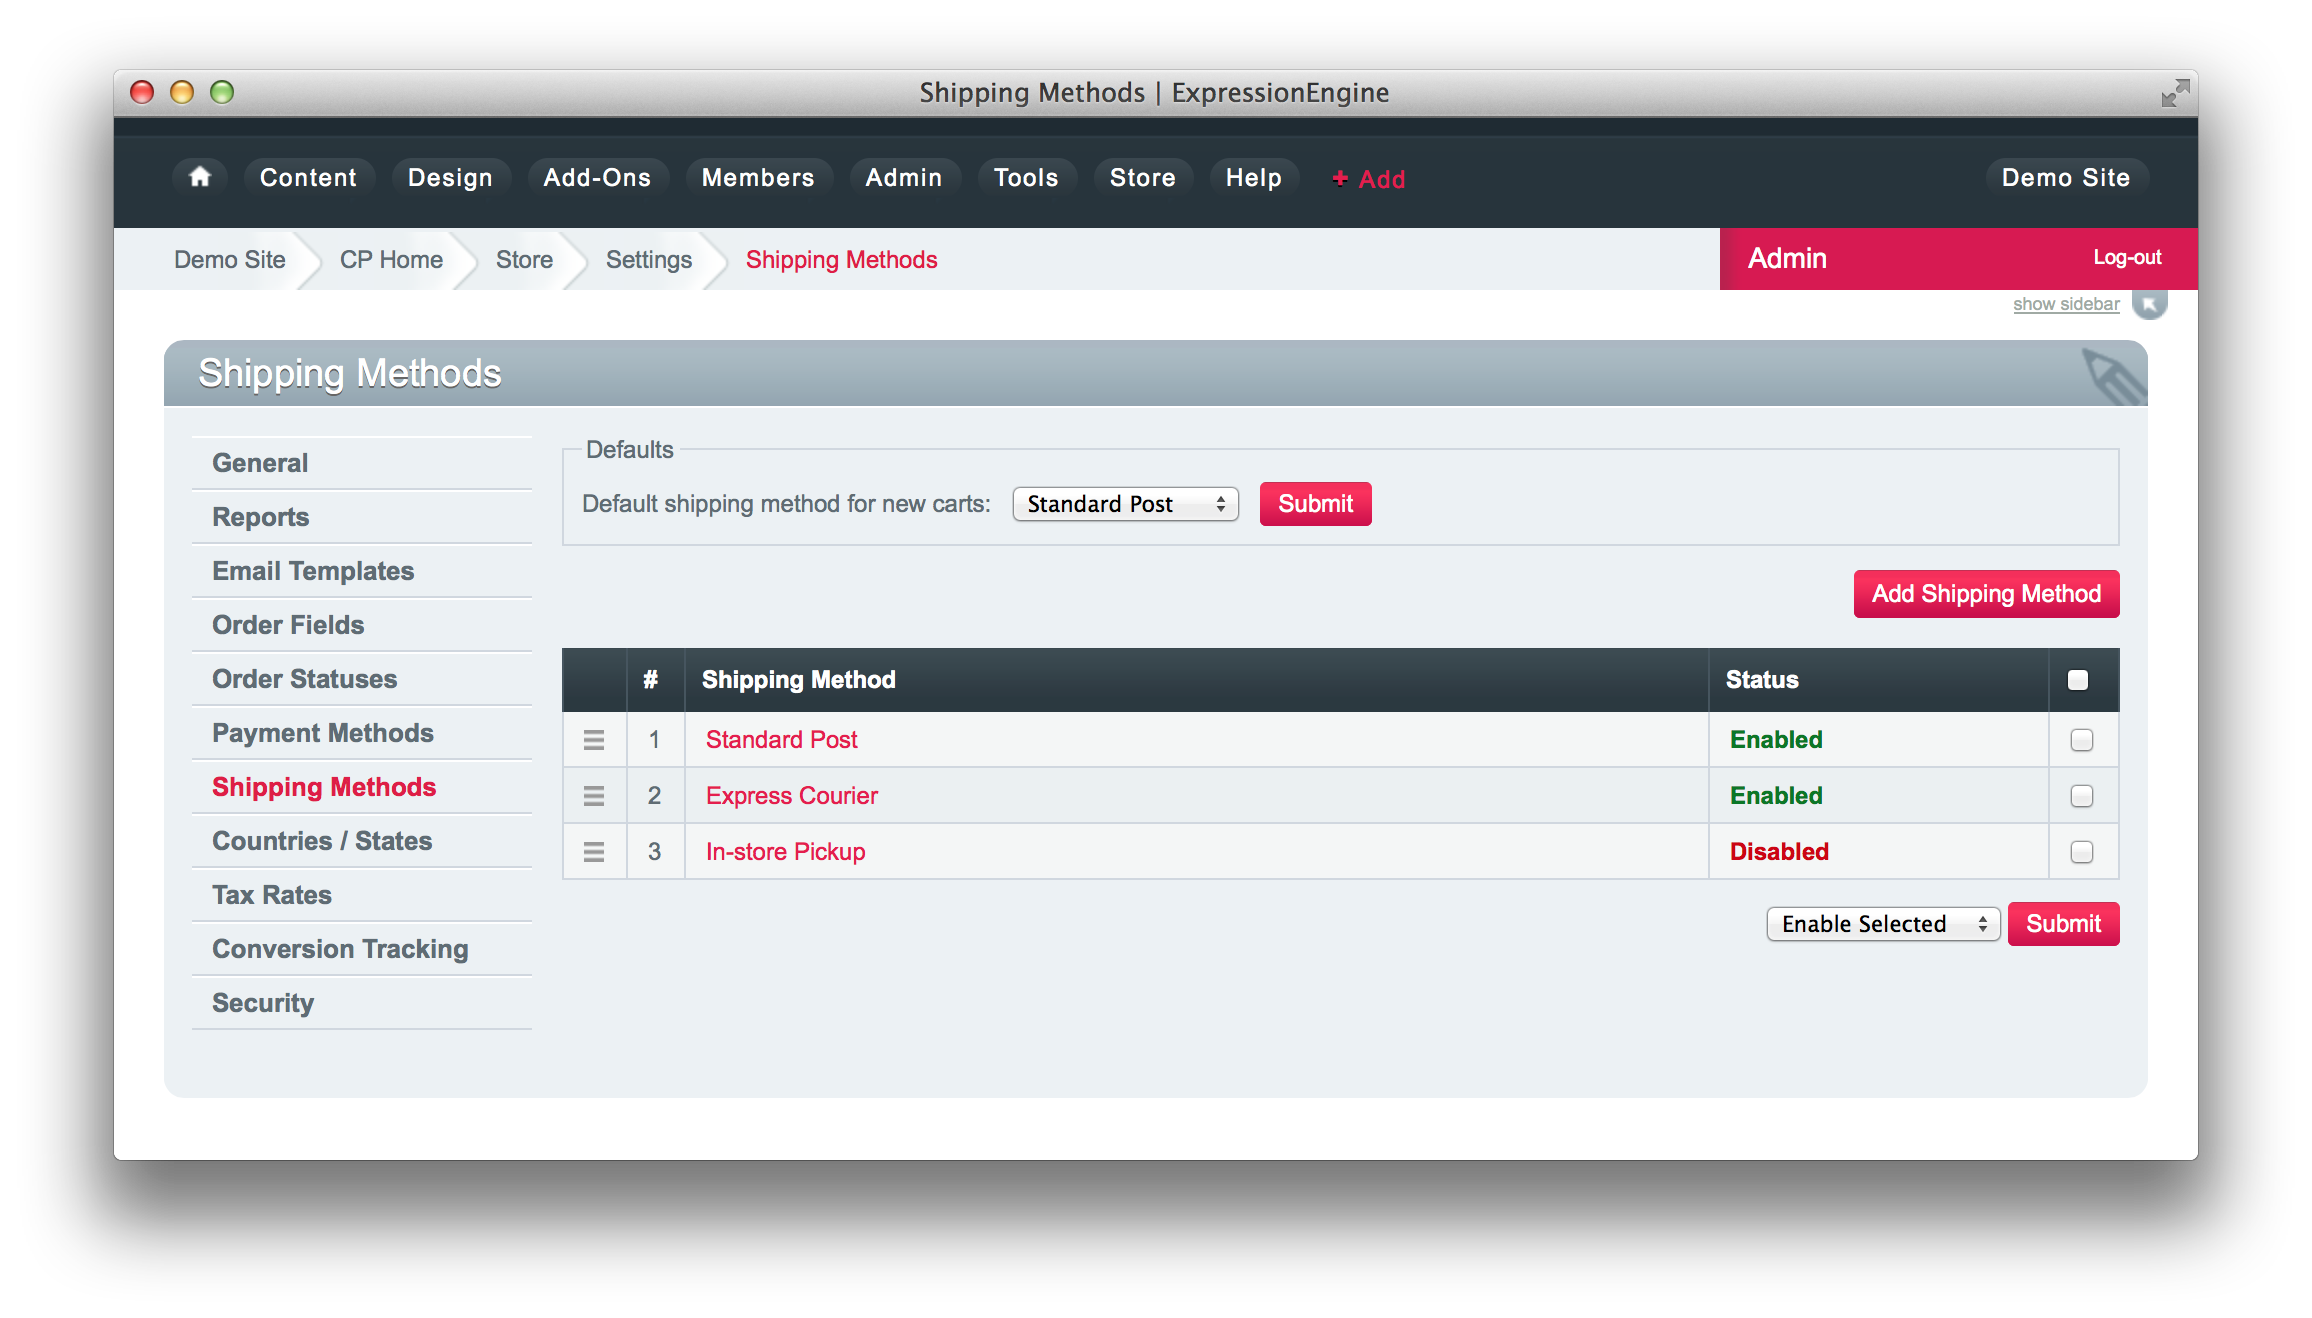Click Add Shipping Method button
Viewport: 2312px width, 1318px height.
(1986, 594)
